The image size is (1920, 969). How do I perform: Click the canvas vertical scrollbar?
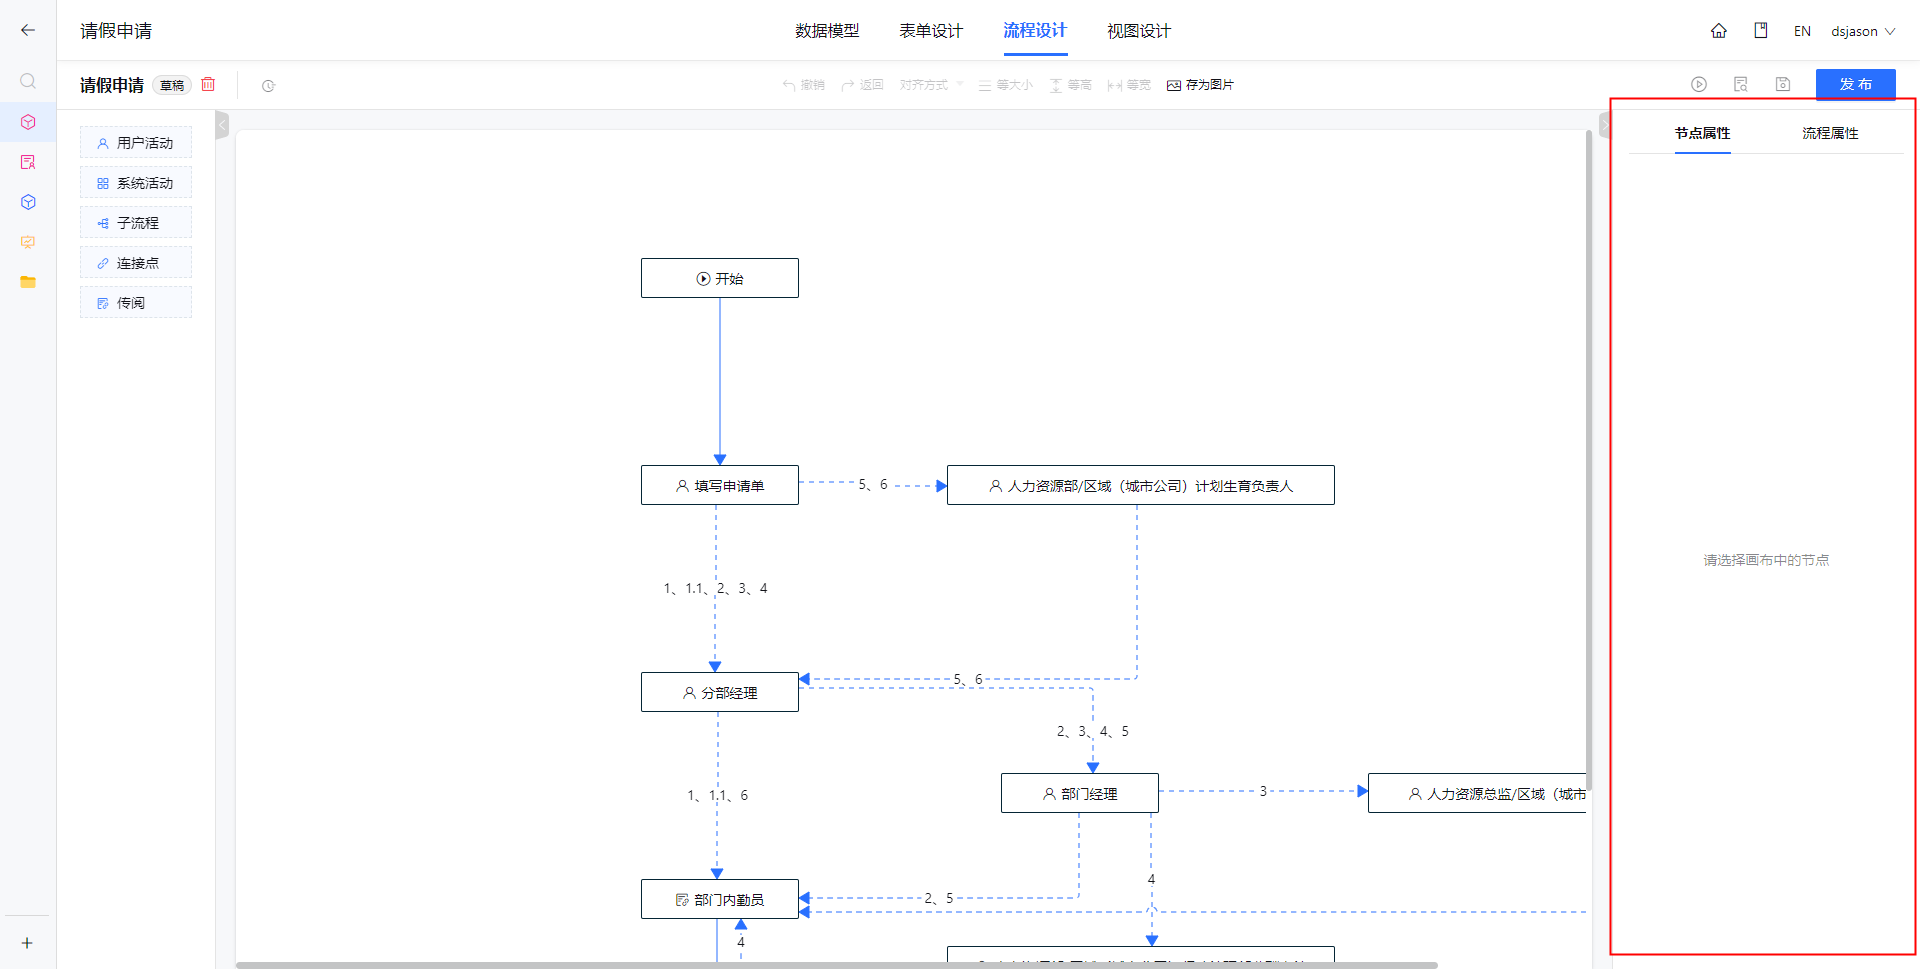click(x=1588, y=460)
